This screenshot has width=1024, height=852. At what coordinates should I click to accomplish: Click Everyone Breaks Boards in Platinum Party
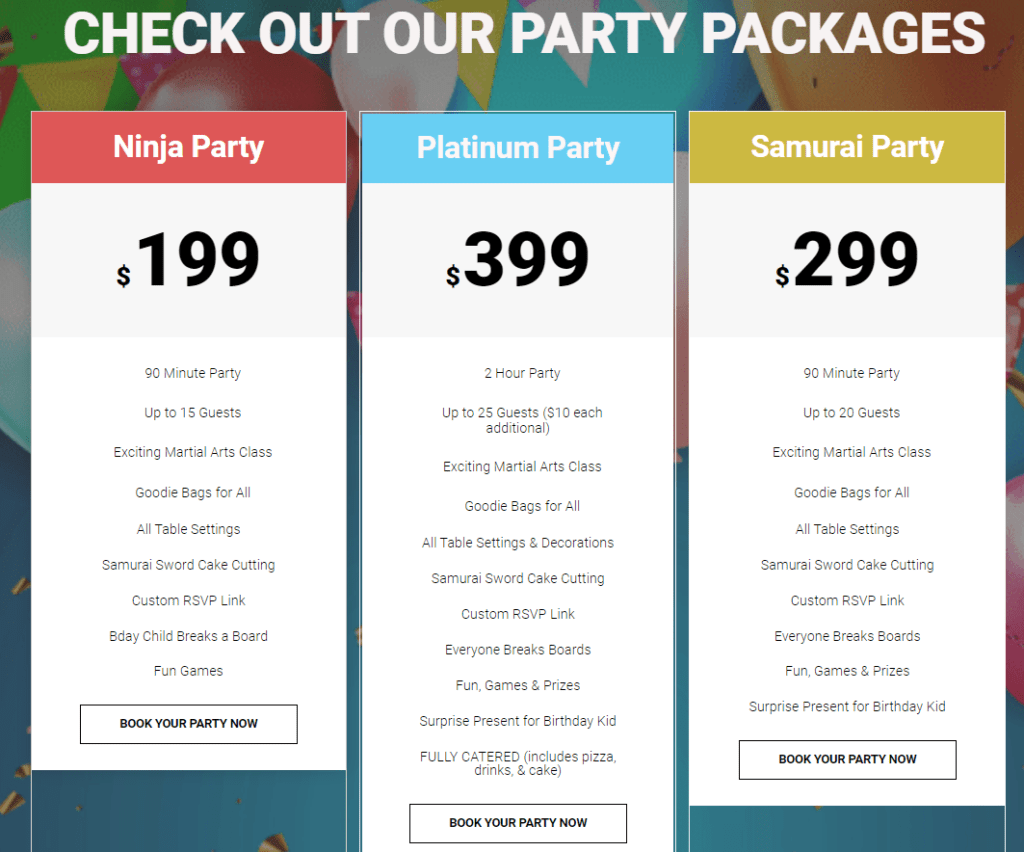coord(517,649)
